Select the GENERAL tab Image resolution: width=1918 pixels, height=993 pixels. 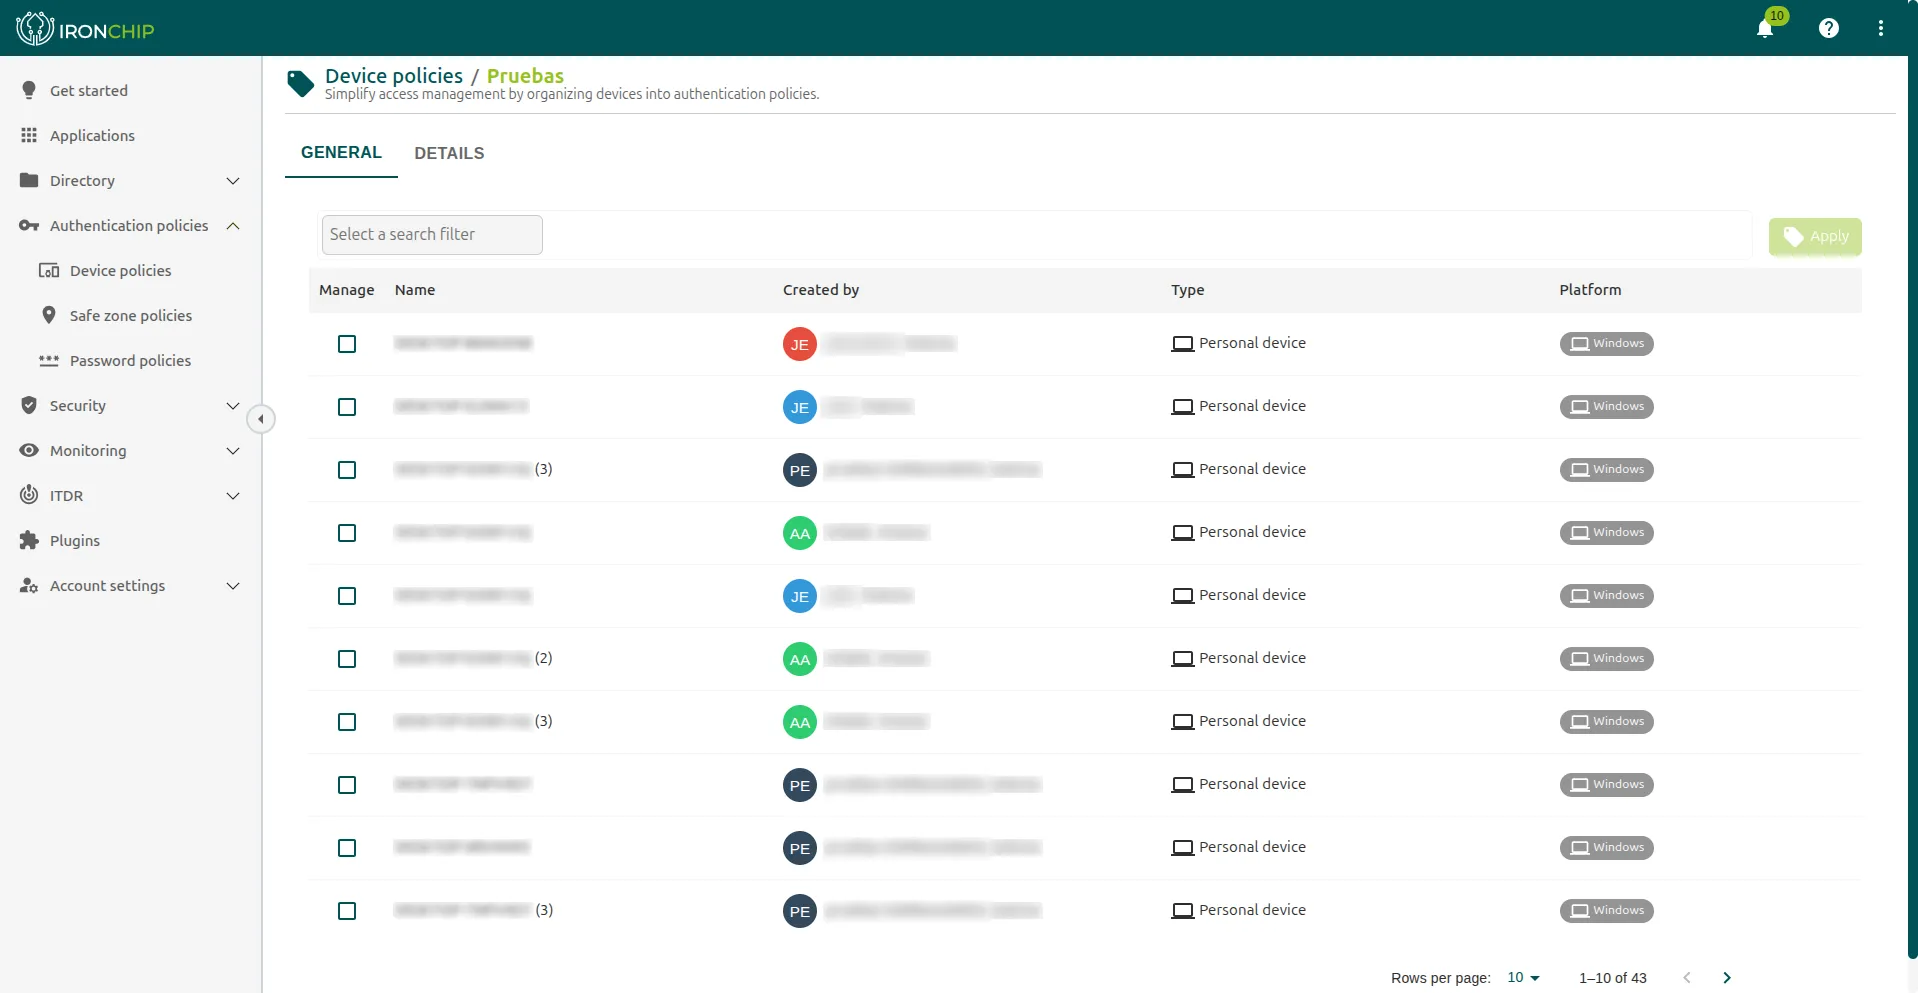click(x=341, y=152)
